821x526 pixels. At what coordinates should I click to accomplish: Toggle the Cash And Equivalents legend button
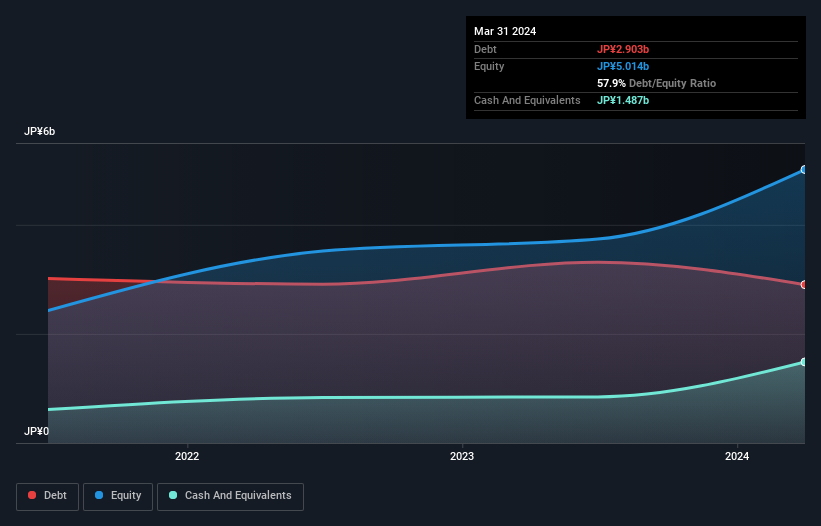(230, 496)
